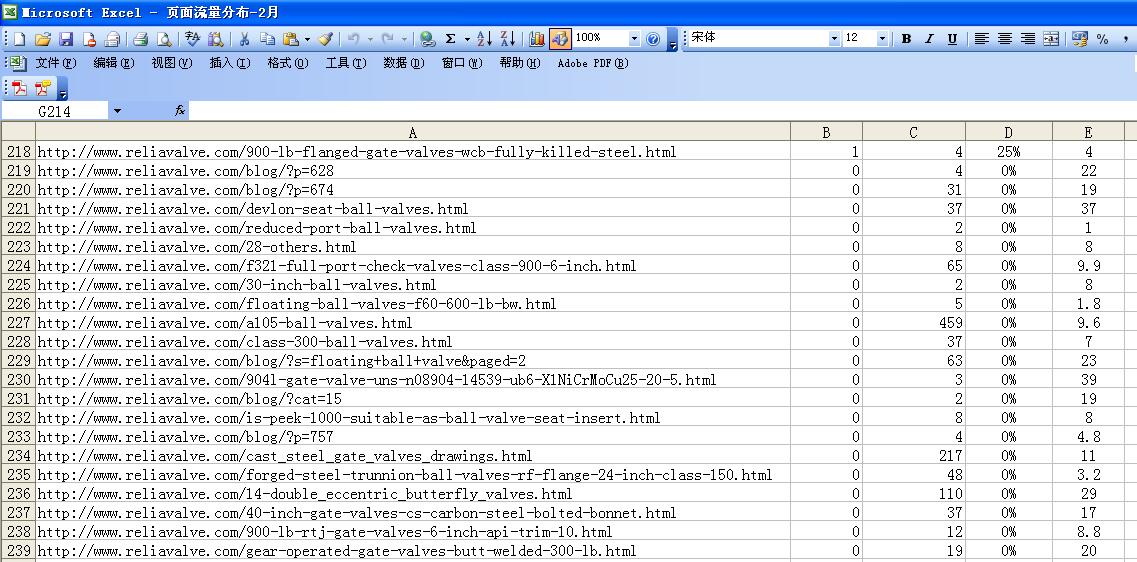This screenshot has height=562, width=1137.
Task: Open the 格式 (Format) menu
Action: click(x=287, y=63)
